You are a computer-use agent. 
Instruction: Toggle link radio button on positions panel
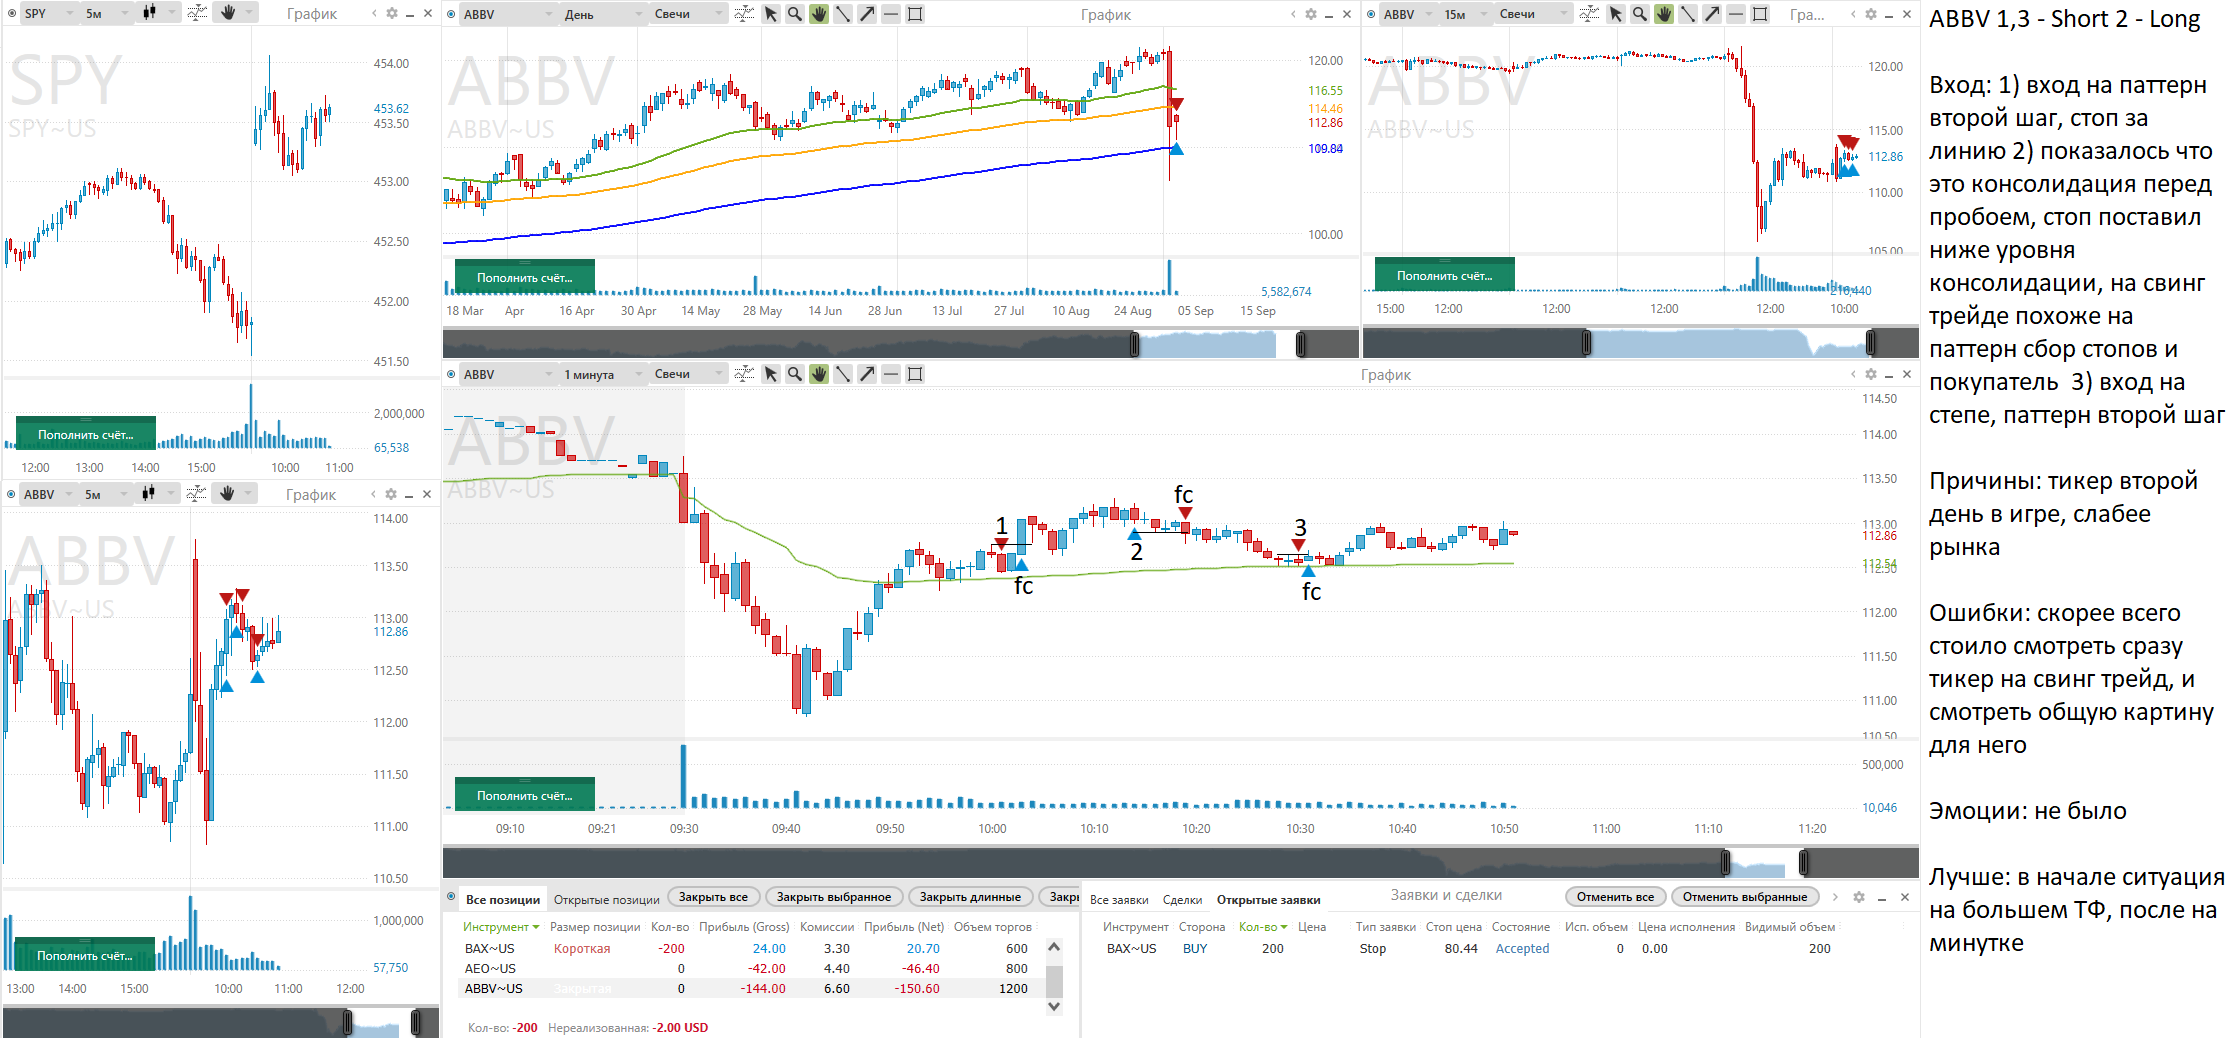[452, 897]
